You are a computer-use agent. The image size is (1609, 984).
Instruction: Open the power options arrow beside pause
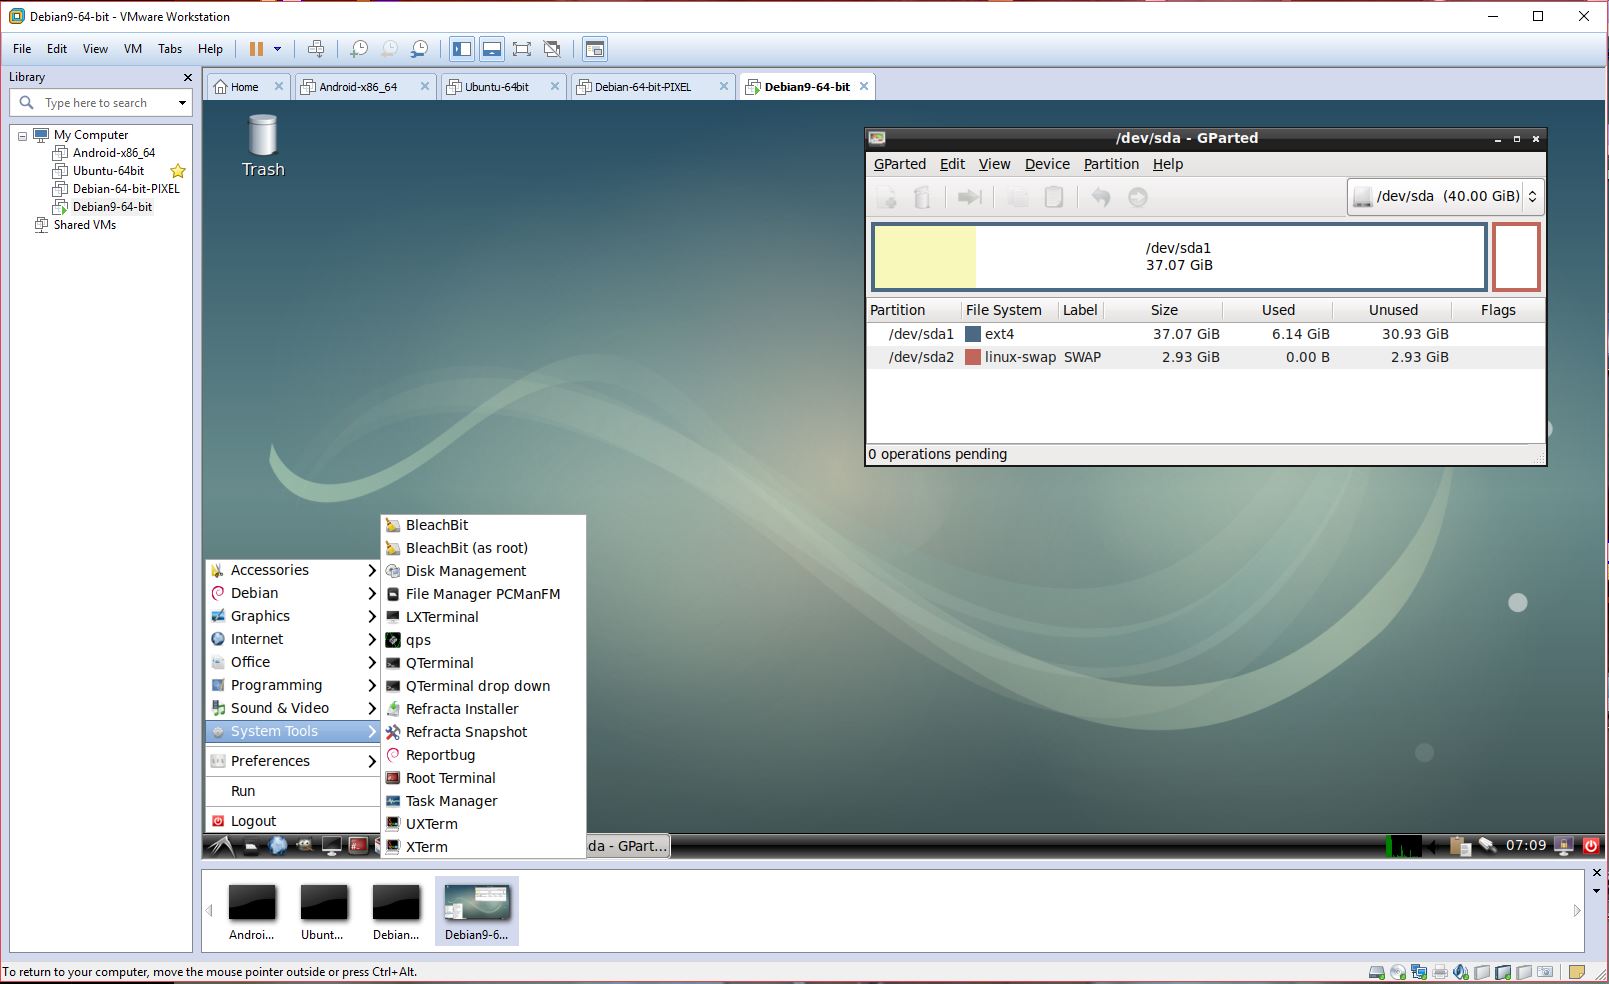click(x=278, y=49)
